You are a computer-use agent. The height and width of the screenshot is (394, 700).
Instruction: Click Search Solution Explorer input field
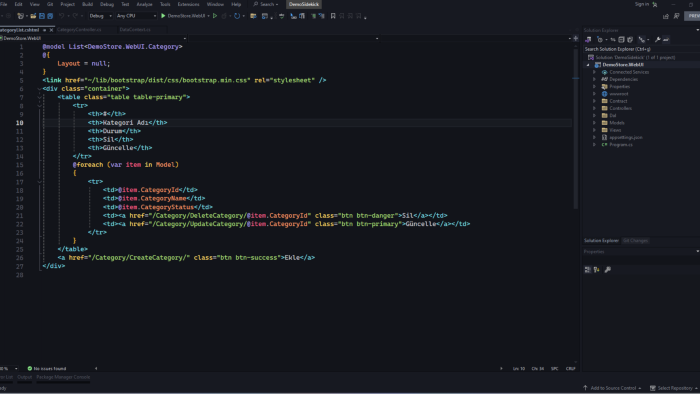pos(641,49)
